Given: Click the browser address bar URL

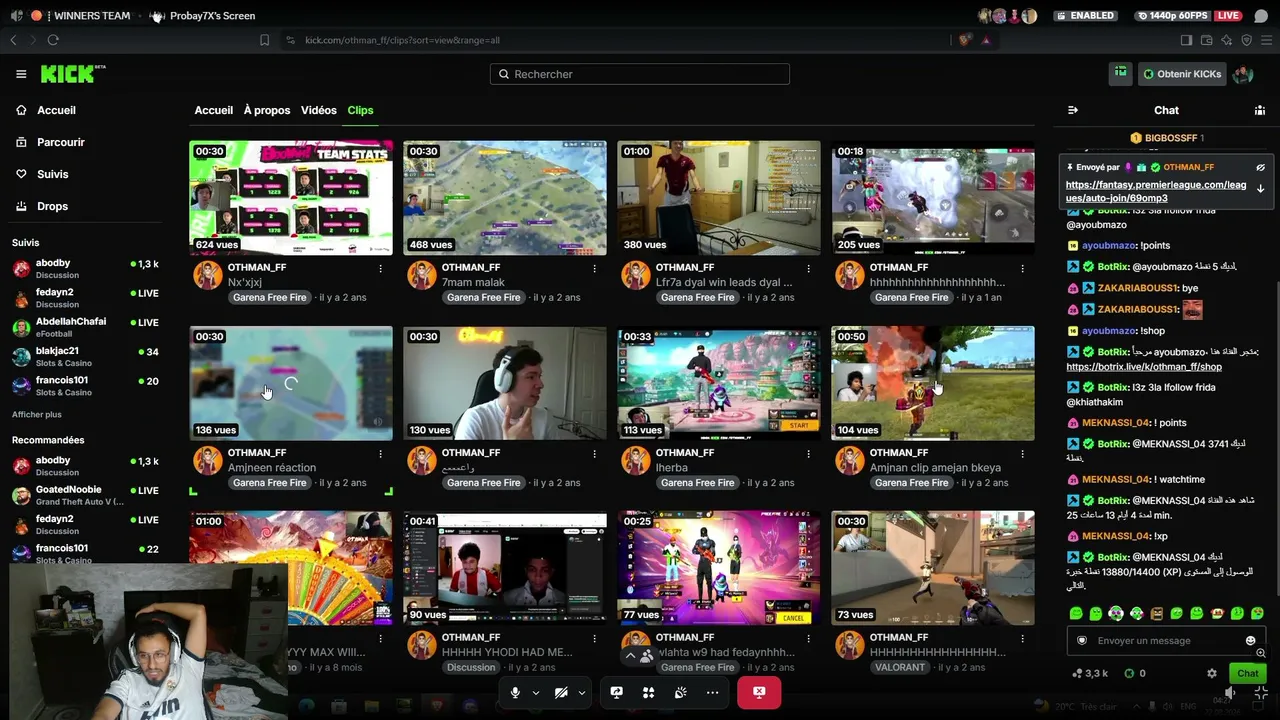Looking at the screenshot, I should click(x=402, y=40).
